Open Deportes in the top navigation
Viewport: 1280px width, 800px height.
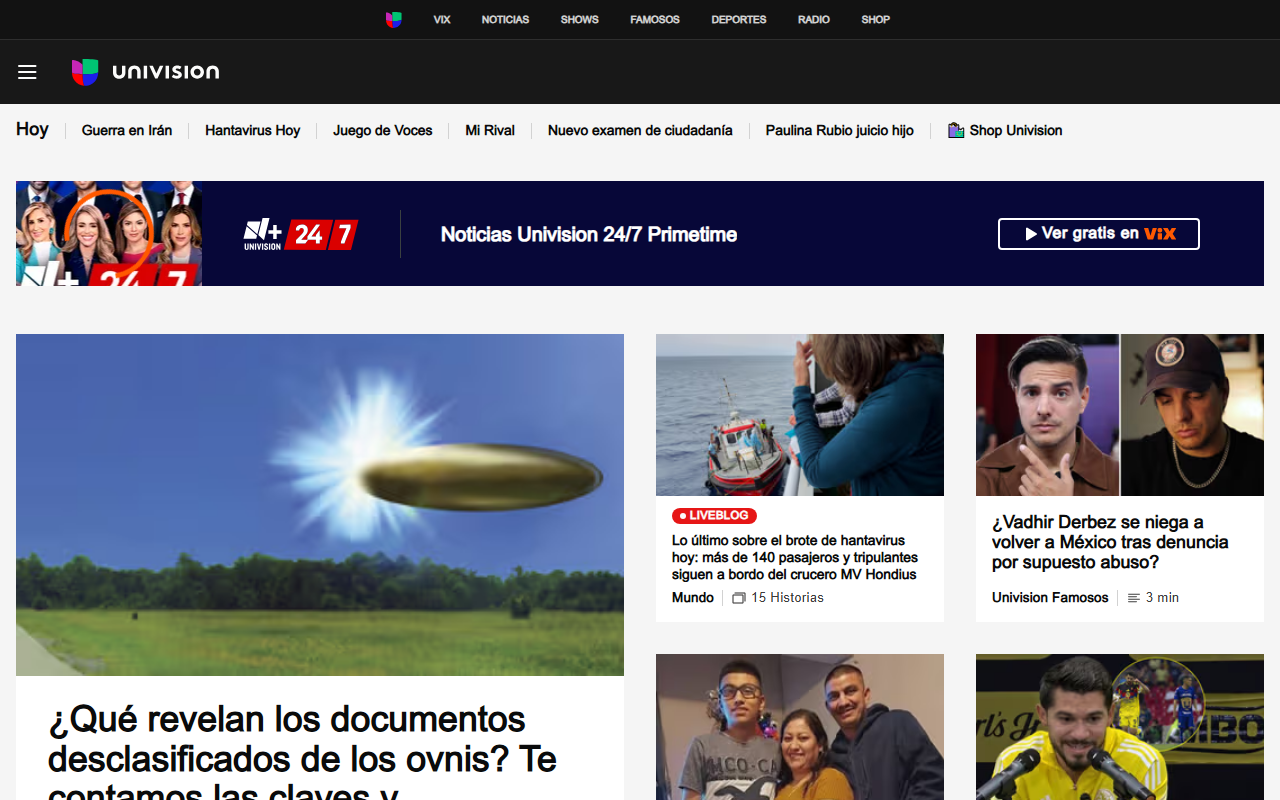coord(739,20)
